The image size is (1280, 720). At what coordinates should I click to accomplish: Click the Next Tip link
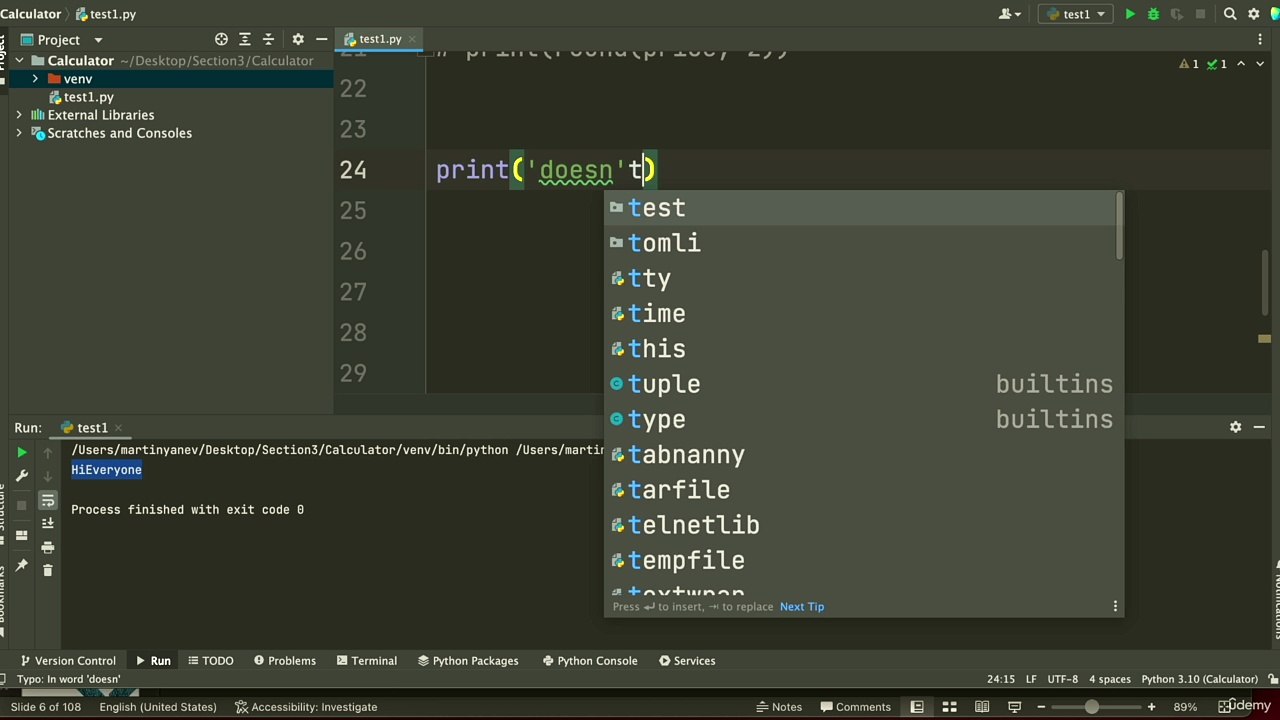[802, 607]
